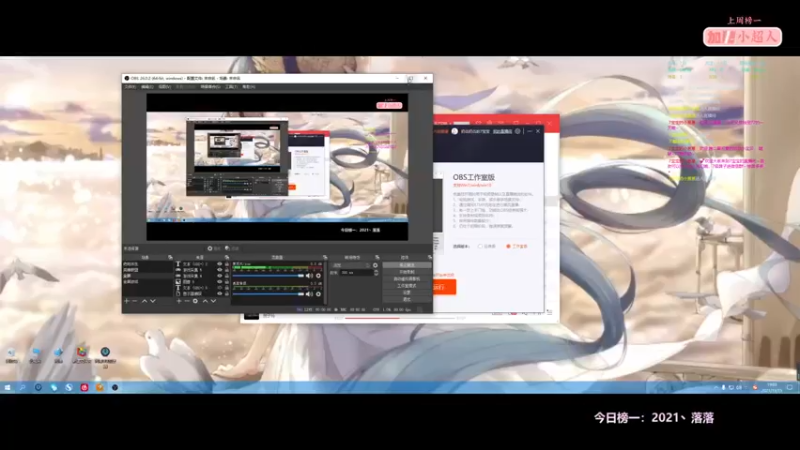Toggle visibility eye of the 图像 image source
800x450 pixels.
[219, 282]
